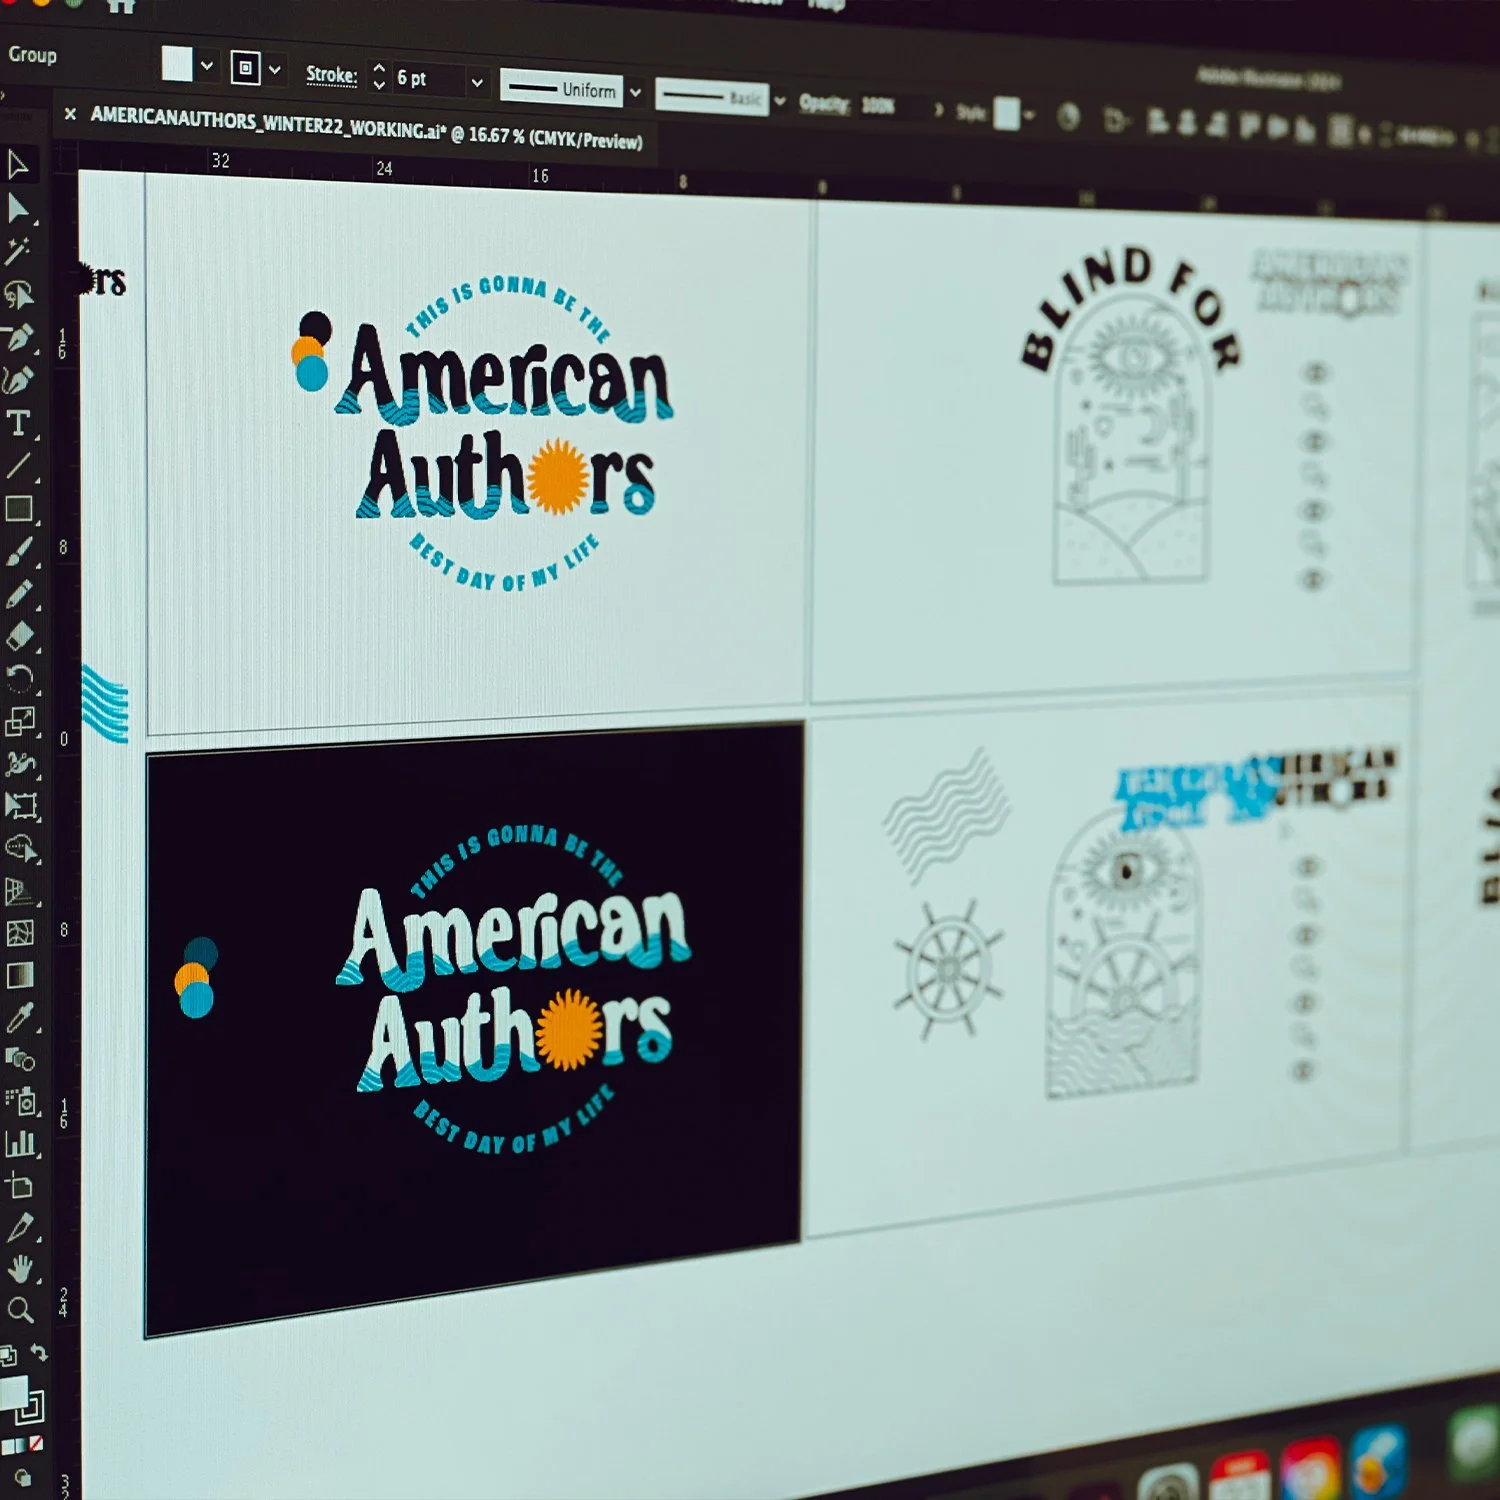This screenshot has width=1500, height=1500.
Task: Click the underlined Stroke label
Action: [x=330, y=76]
